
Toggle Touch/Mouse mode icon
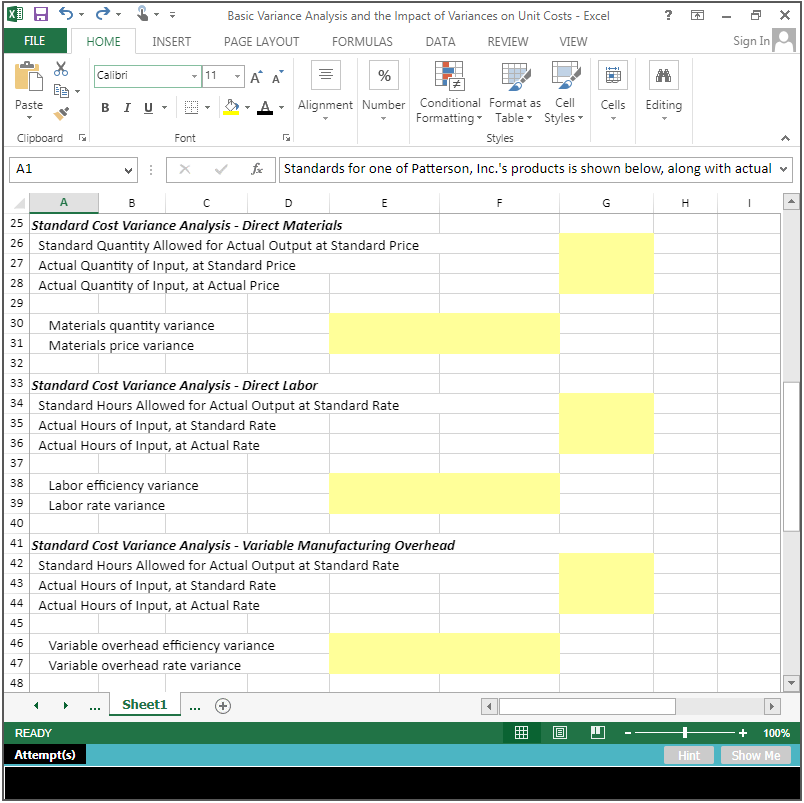pyautogui.click(x=143, y=14)
